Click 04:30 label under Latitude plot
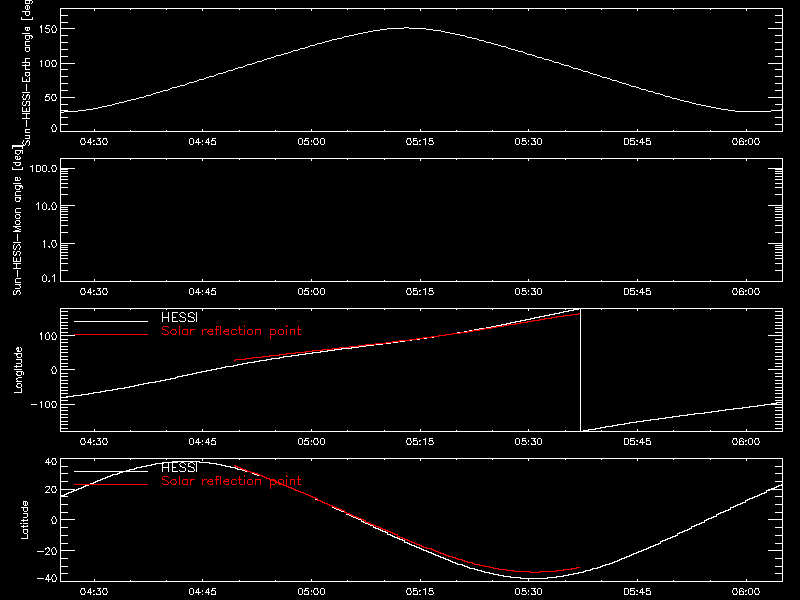This screenshot has width=800, height=600. coord(94,592)
